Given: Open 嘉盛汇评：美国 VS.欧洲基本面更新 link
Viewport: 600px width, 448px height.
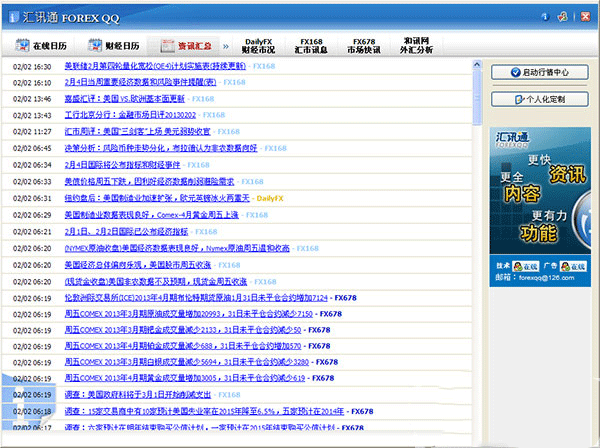Looking at the screenshot, I should pos(124,99).
